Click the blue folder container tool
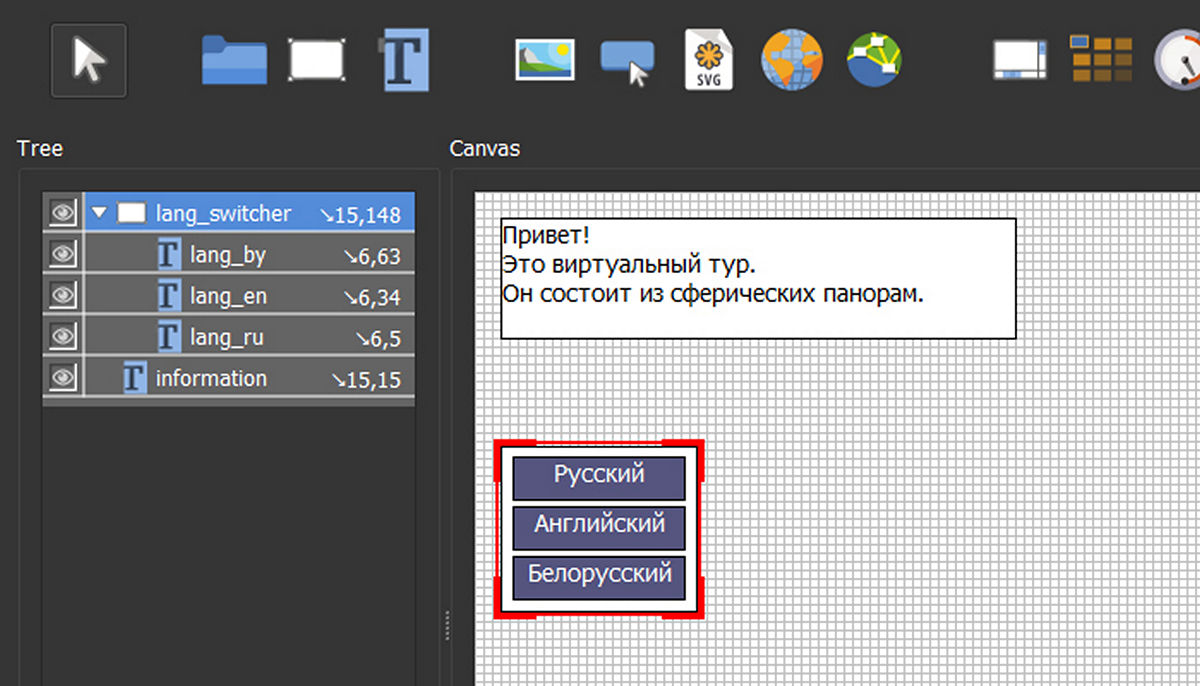The height and width of the screenshot is (686, 1200). (234, 60)
